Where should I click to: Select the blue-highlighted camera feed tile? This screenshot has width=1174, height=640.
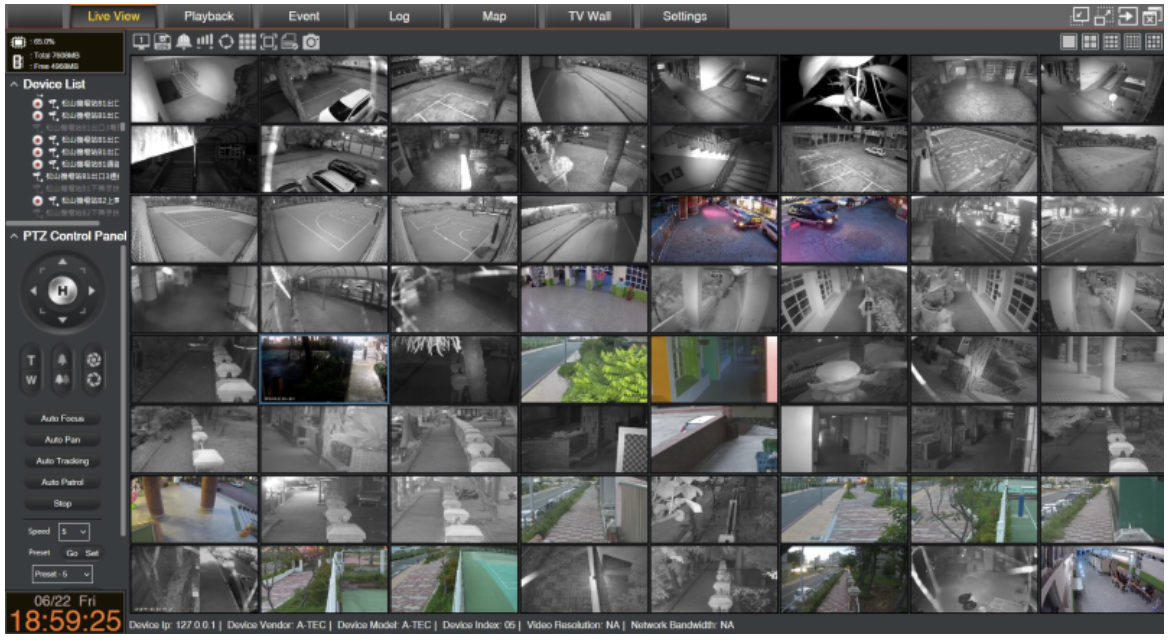323,370
